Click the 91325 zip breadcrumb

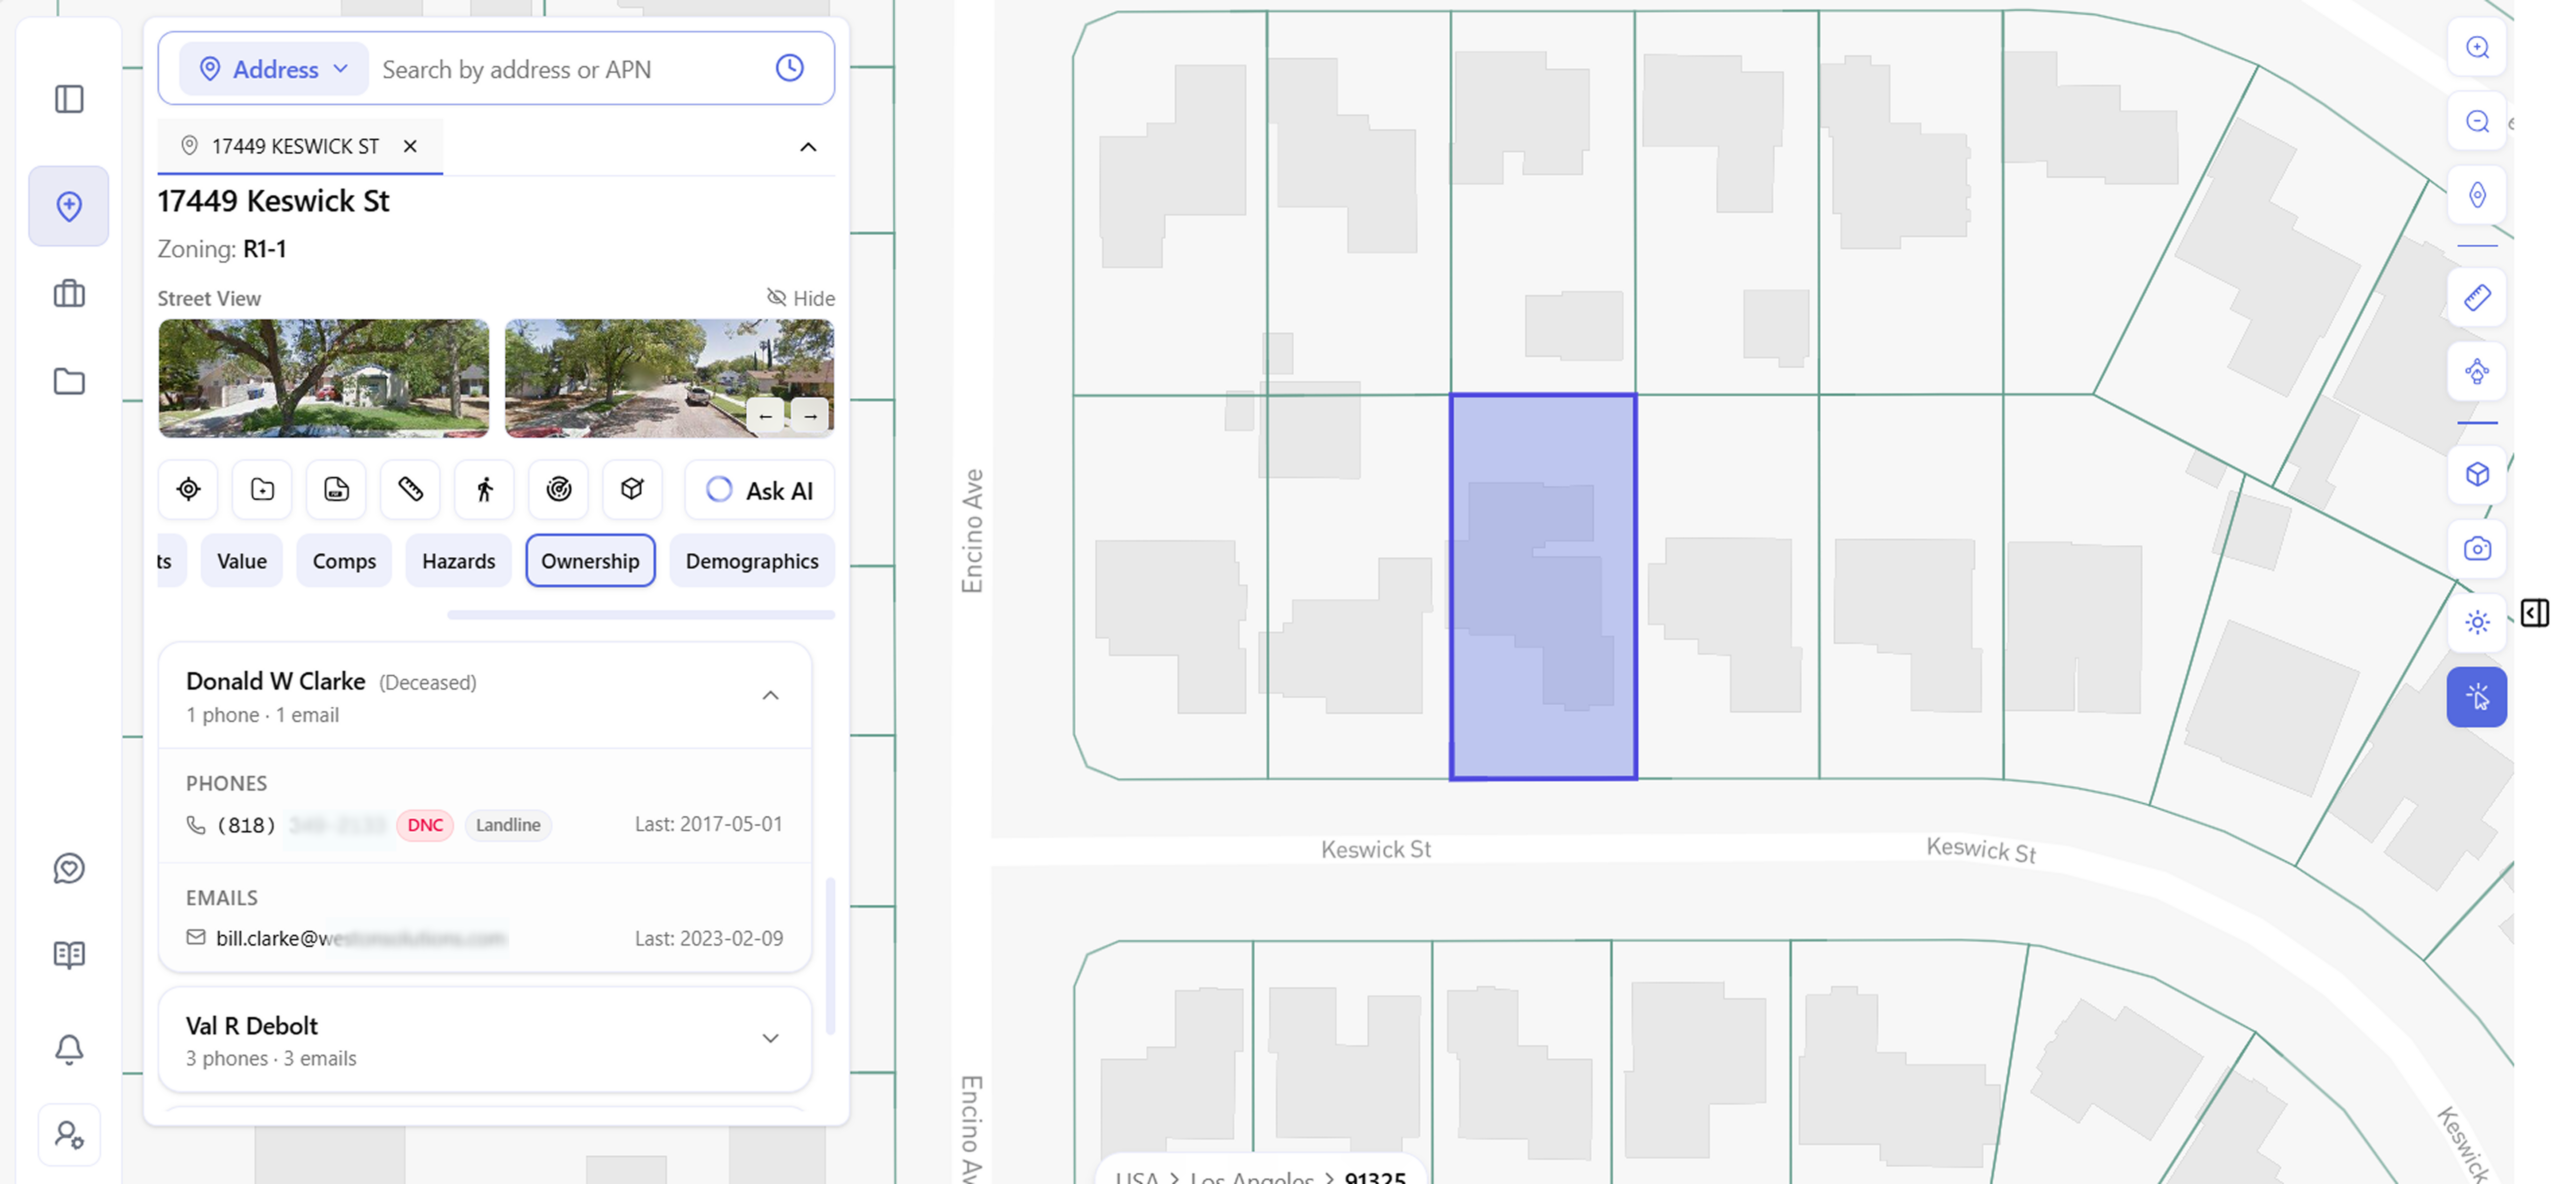[x=1374, y=1177]
